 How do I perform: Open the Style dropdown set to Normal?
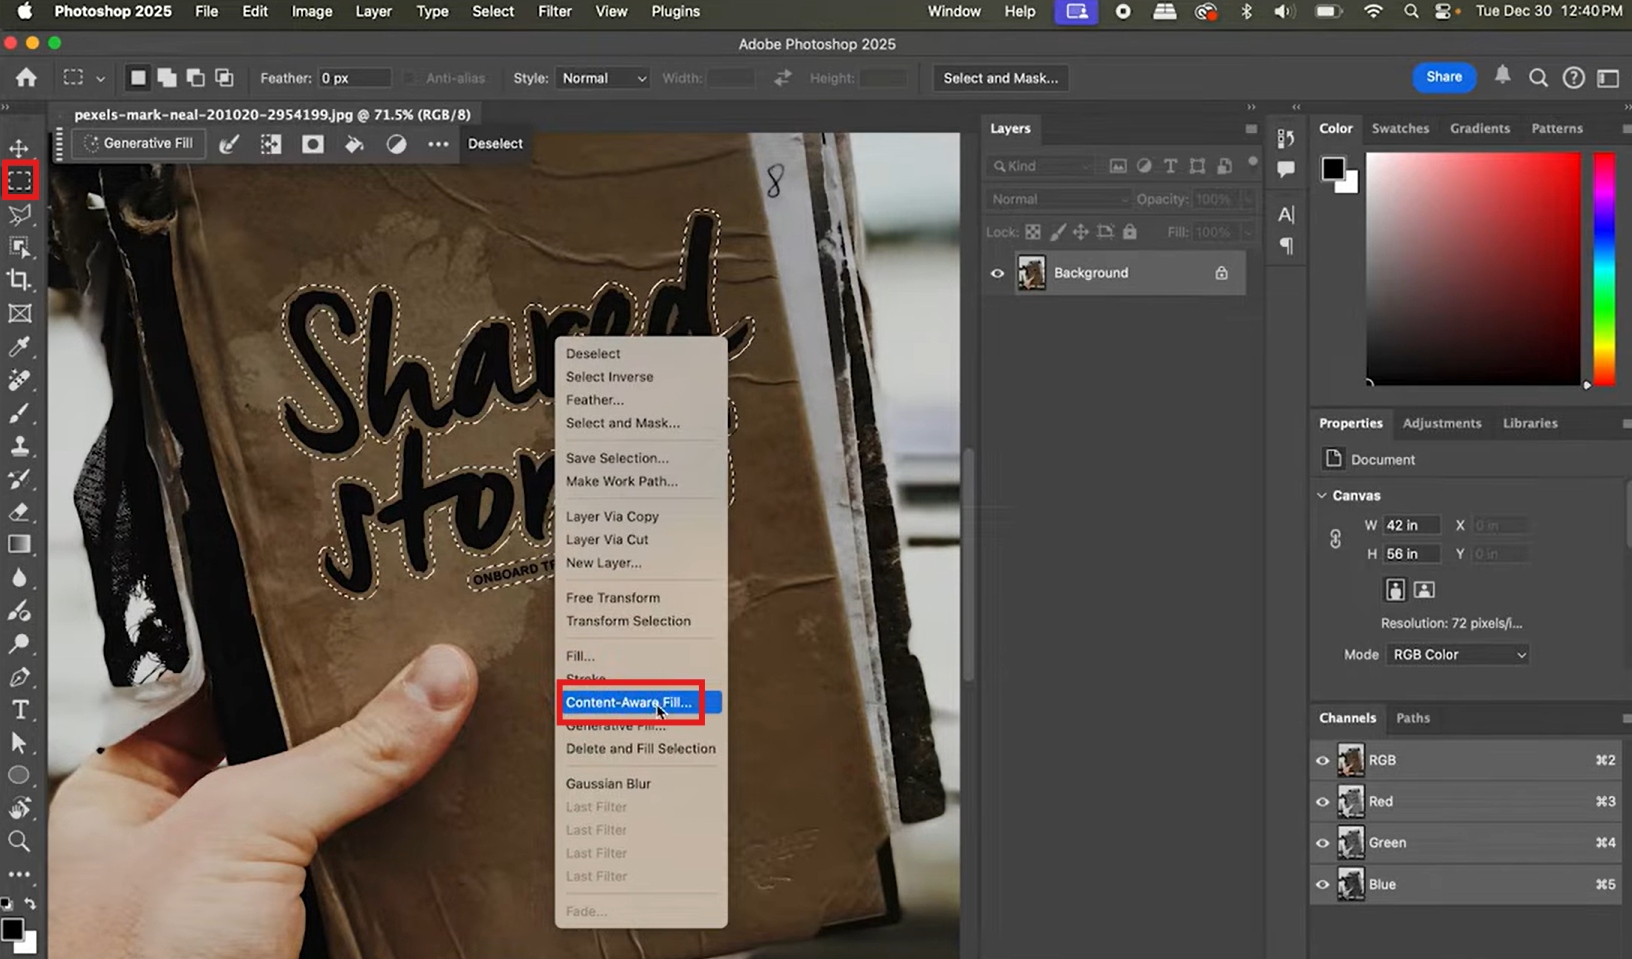603,78
